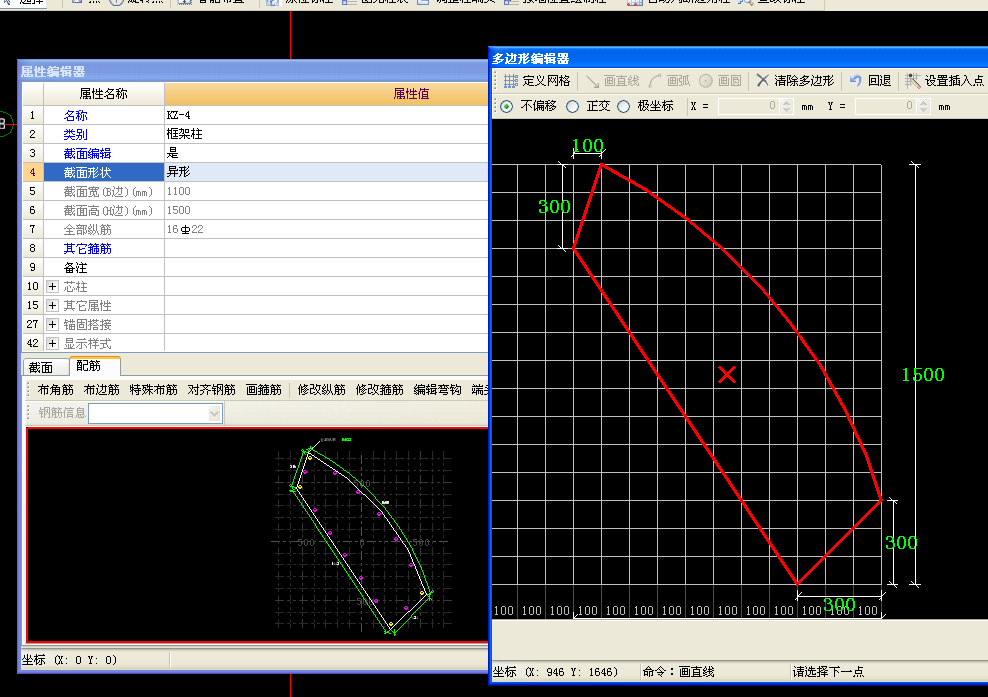Click the 回退 undo button
The width and height of the screenshot is (988, 697).
click(x=870, y=81)
